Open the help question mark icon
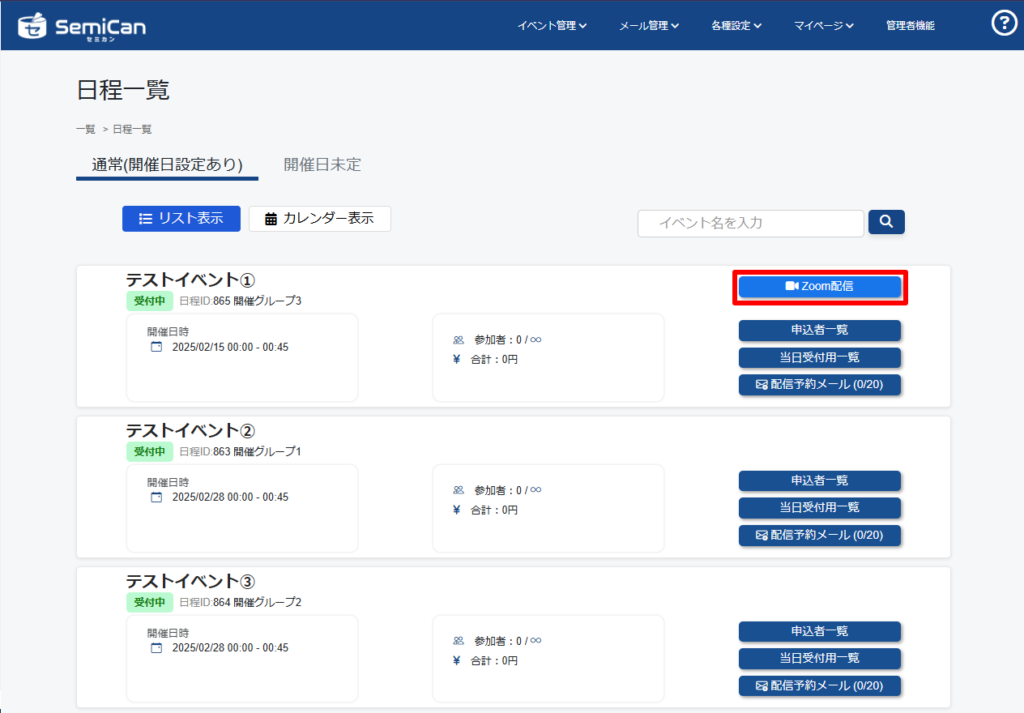1024x713 pixels. coord(1003,23)
